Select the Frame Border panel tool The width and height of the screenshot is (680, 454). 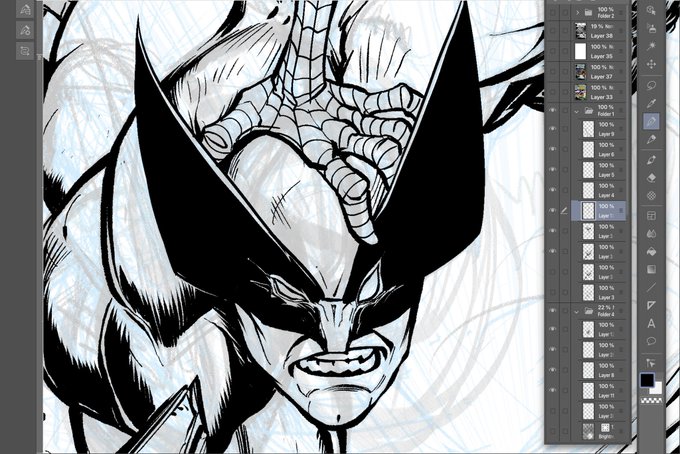(x=651, y=216)
